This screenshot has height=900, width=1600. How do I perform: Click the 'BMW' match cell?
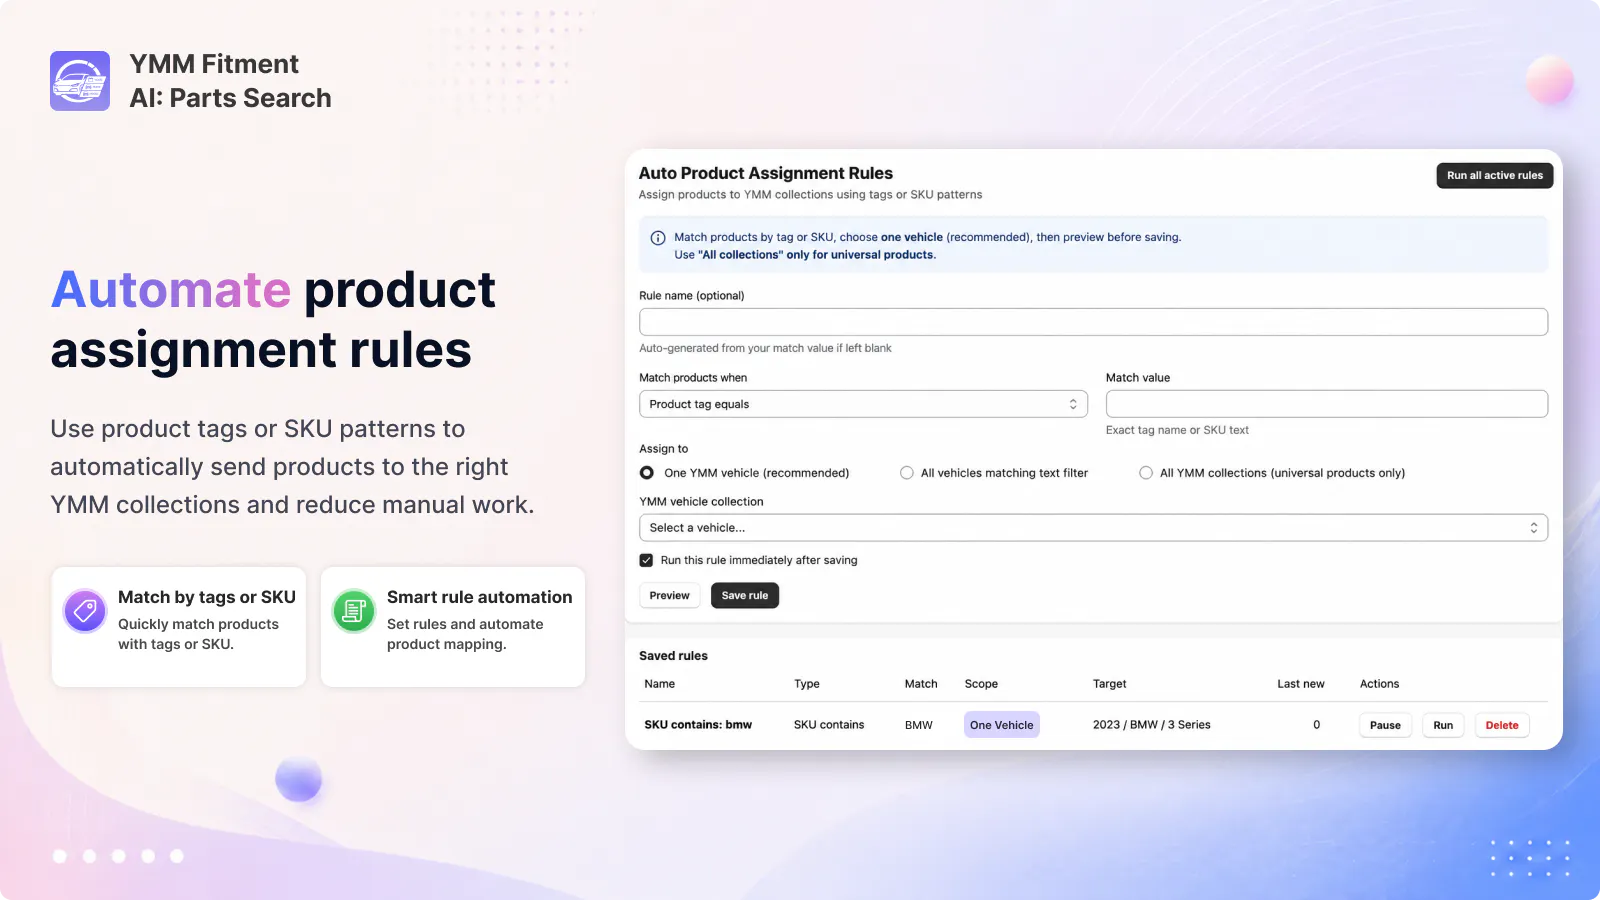(919, 725)
